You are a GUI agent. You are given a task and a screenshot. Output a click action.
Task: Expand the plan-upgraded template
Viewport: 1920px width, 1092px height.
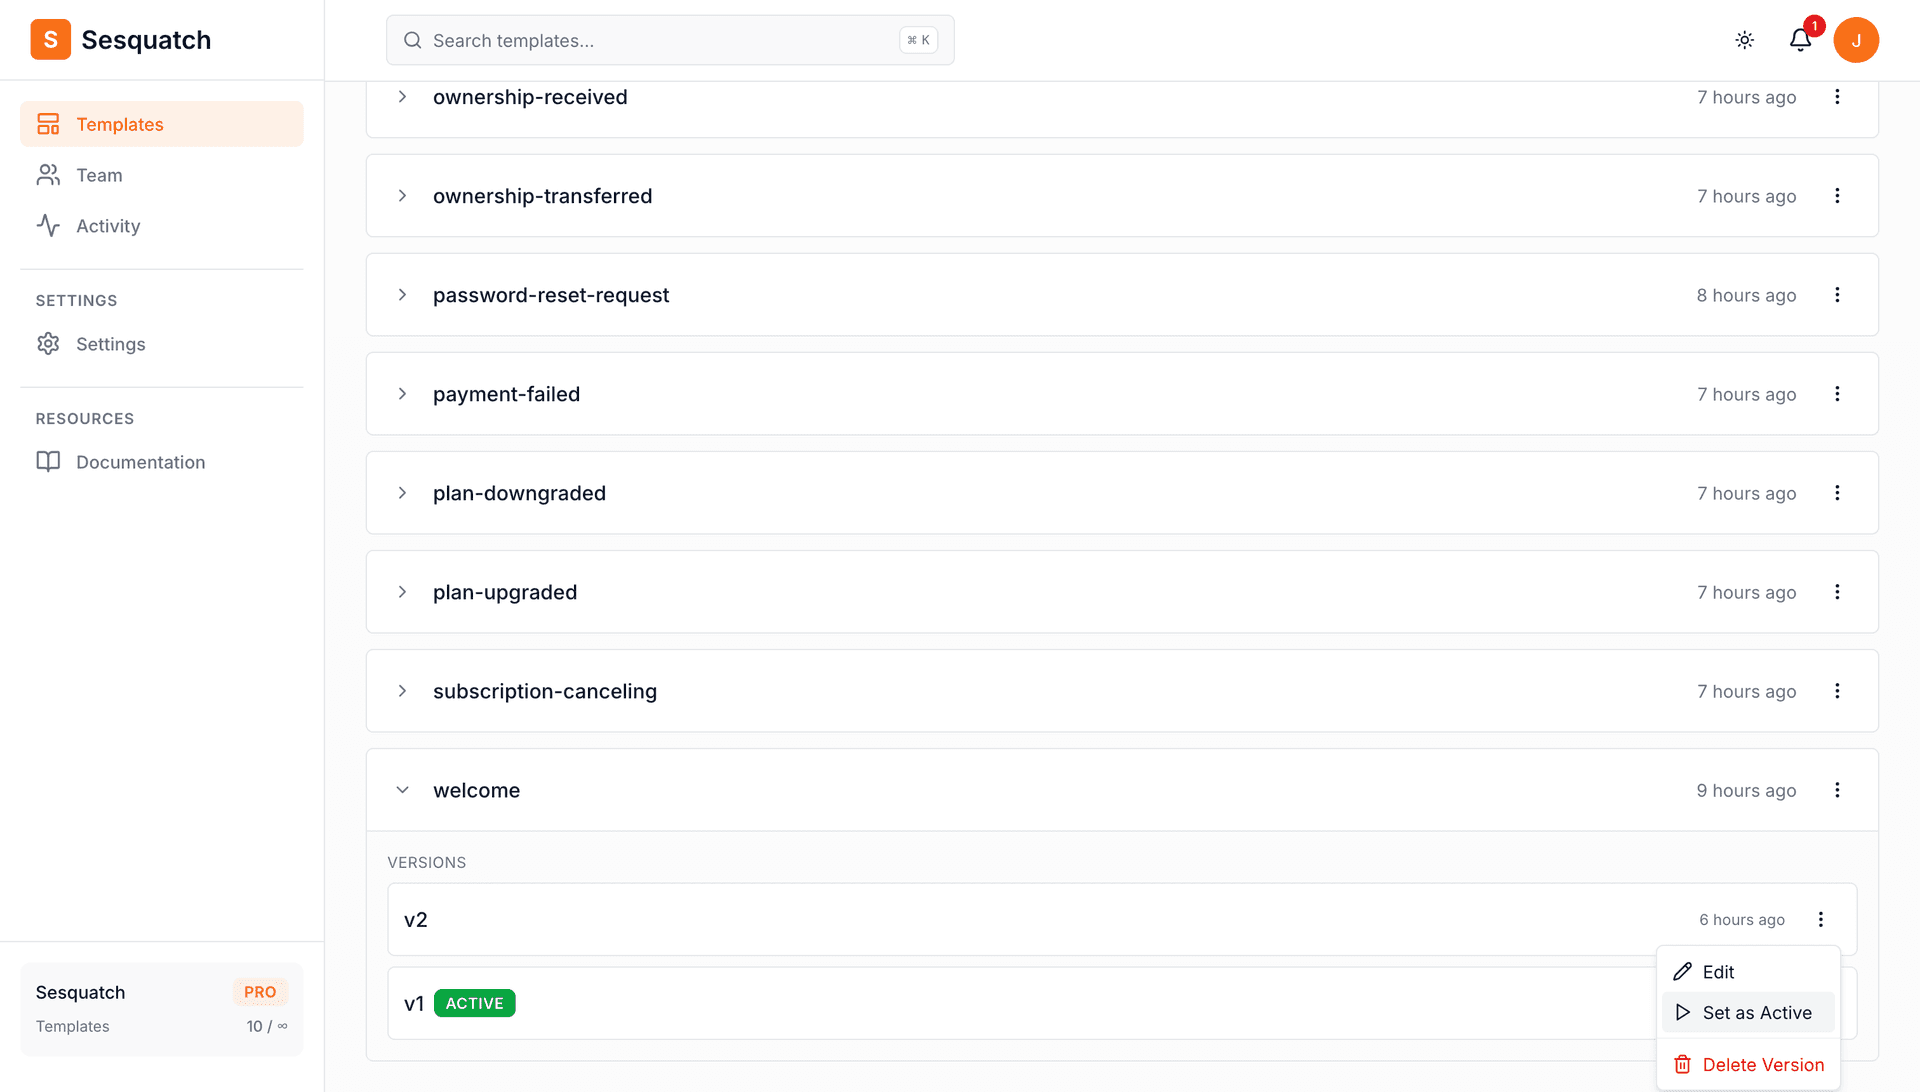coord(403,592)
